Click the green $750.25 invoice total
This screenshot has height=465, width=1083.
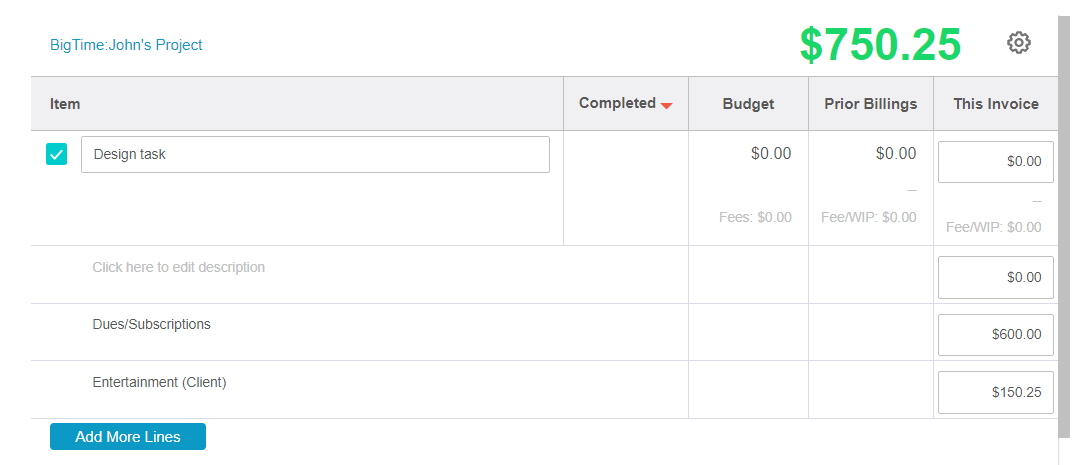point(880,45)
